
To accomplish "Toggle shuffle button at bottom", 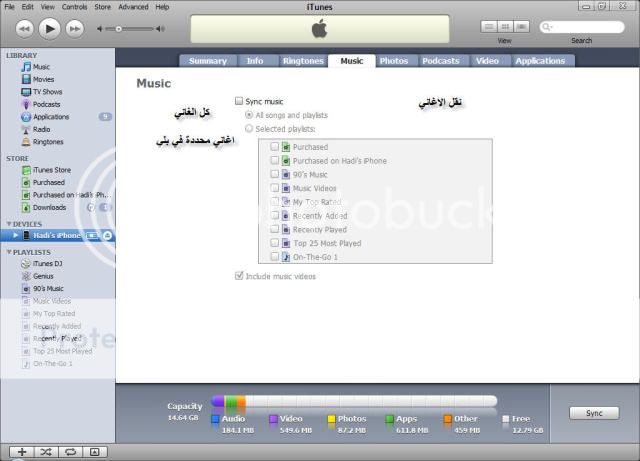I will pyautogui.click(x=46, y=452).
